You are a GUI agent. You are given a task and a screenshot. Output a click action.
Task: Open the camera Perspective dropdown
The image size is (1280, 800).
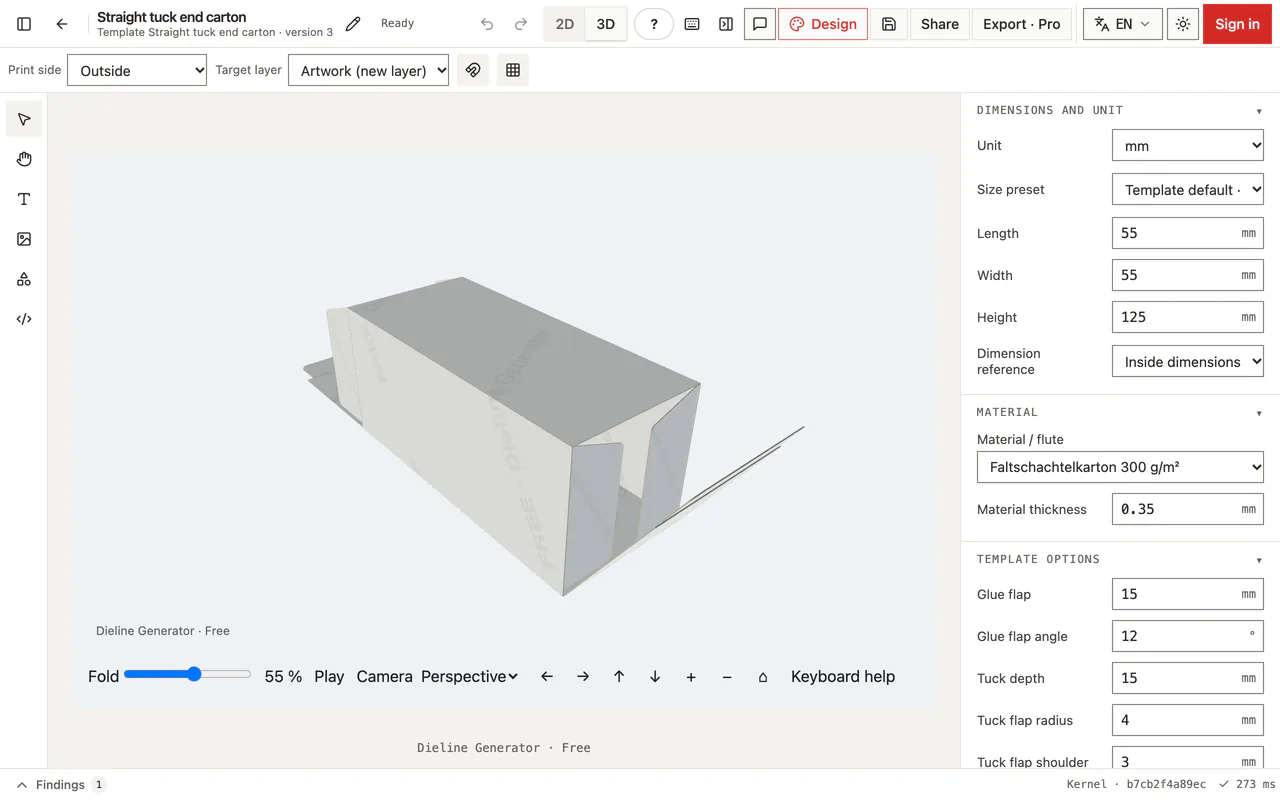point(470,676)
